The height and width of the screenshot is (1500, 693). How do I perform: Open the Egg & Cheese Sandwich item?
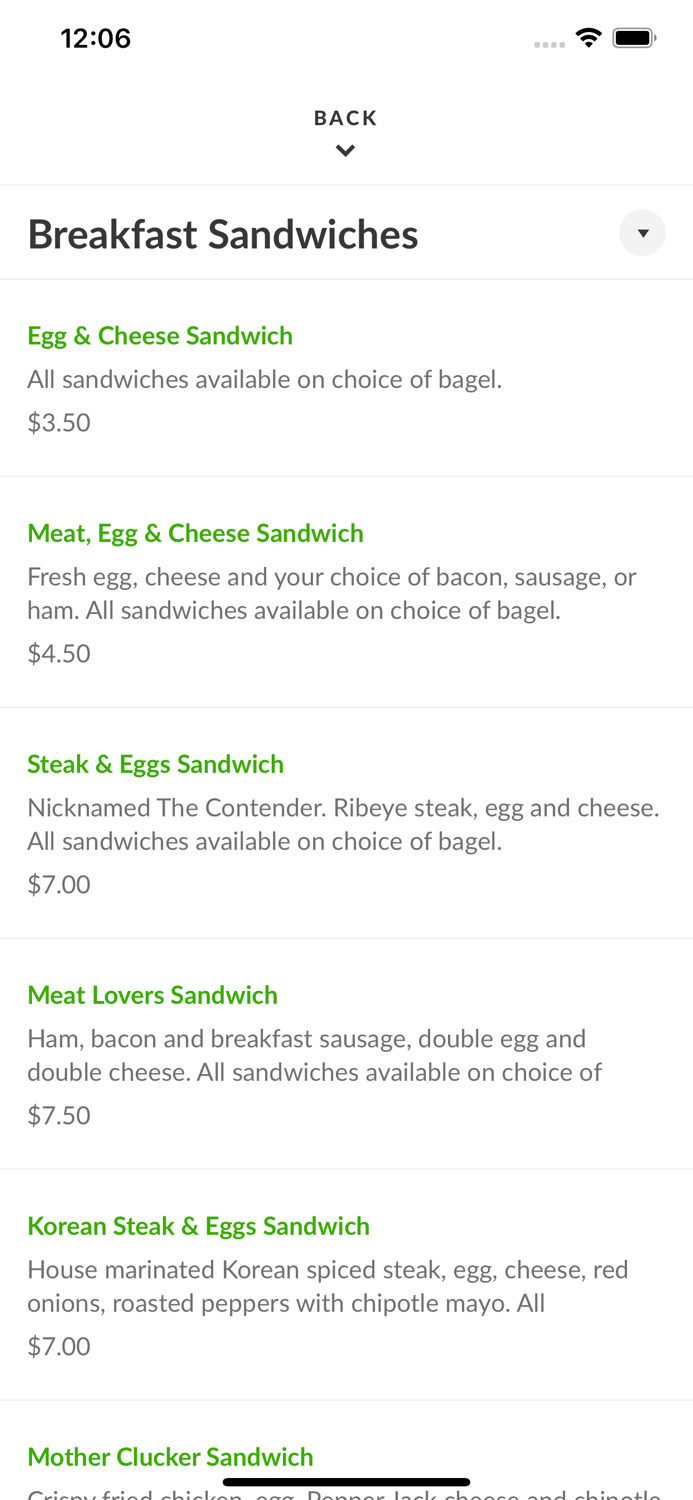point(160,335)
